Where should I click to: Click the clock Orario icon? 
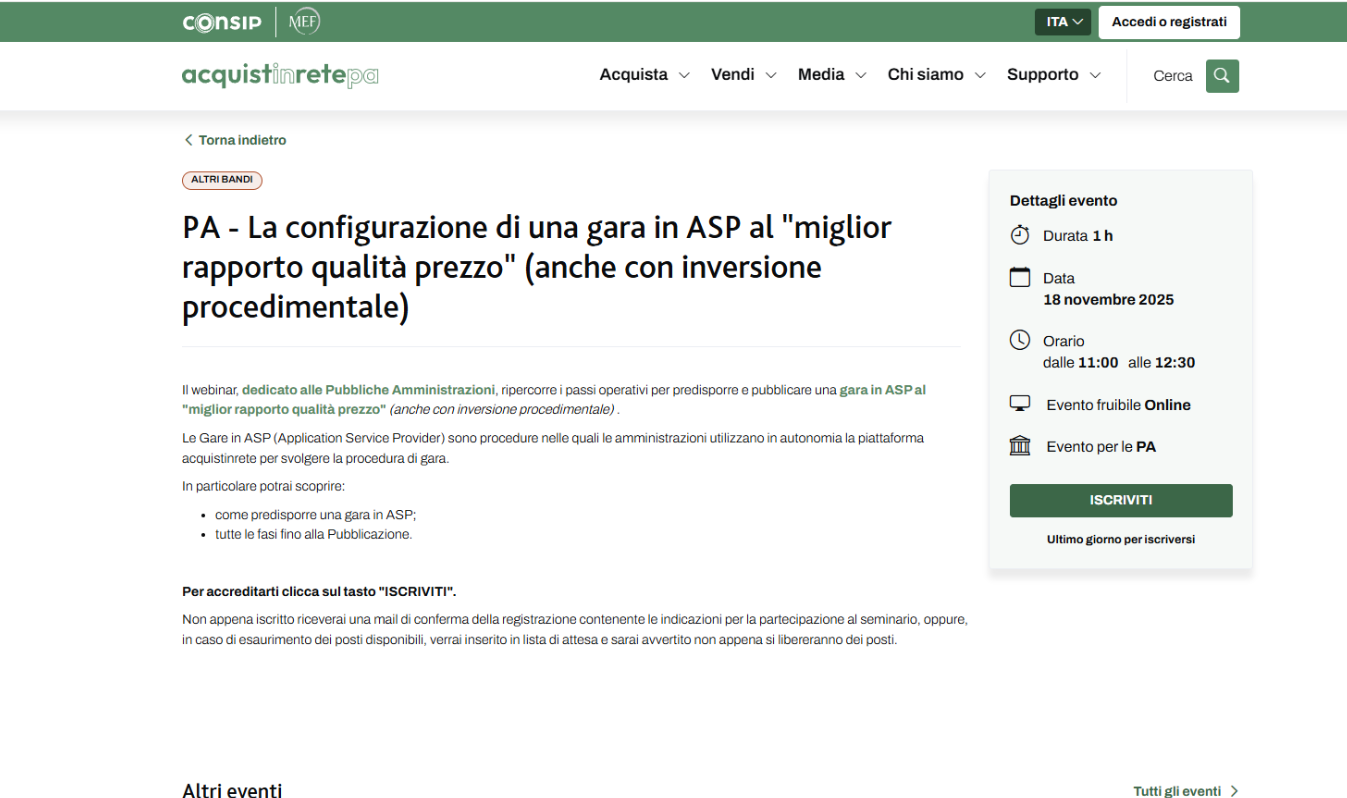pyautogui.click(x=1019, y=341)
